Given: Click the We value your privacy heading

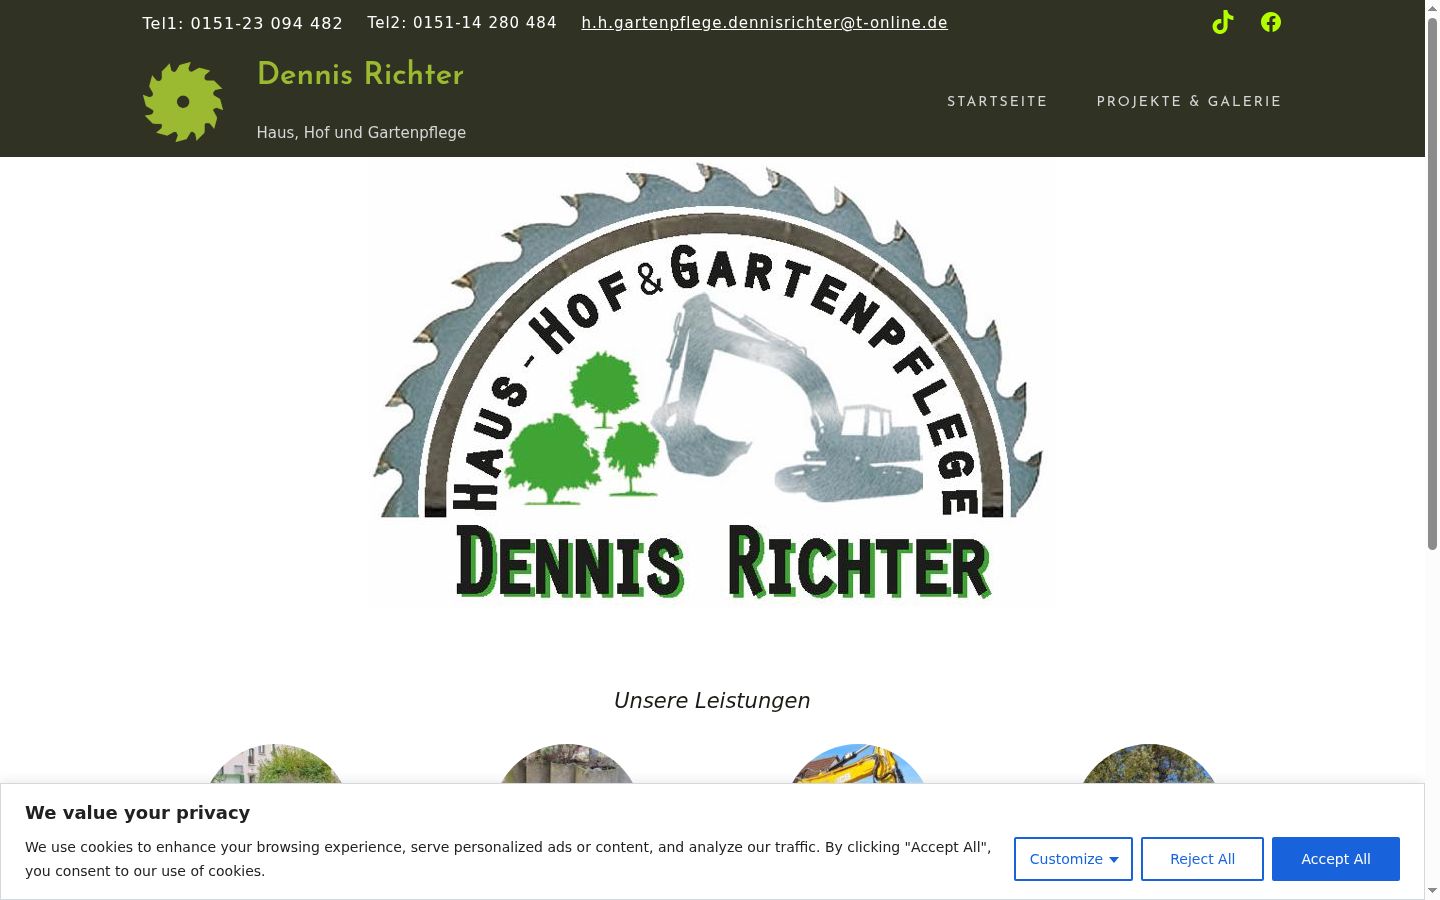Looking at the screenshot, I should coord(138,813).
